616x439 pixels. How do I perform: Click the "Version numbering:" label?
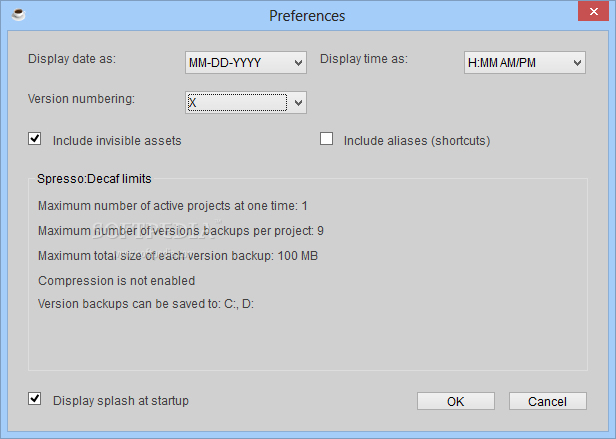coord(83,98)
